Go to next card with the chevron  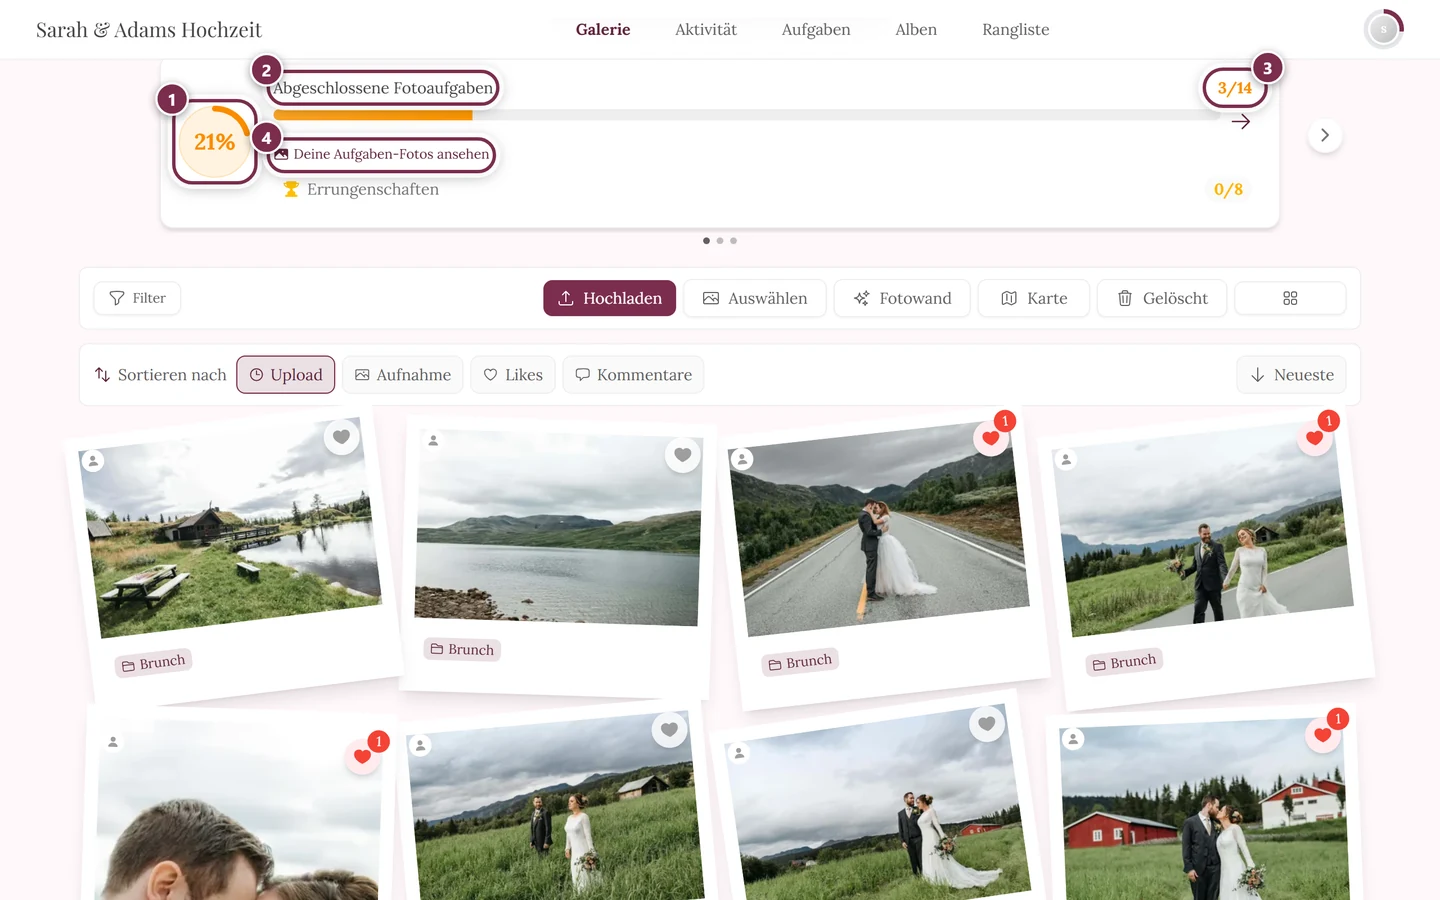point(1325,135)
